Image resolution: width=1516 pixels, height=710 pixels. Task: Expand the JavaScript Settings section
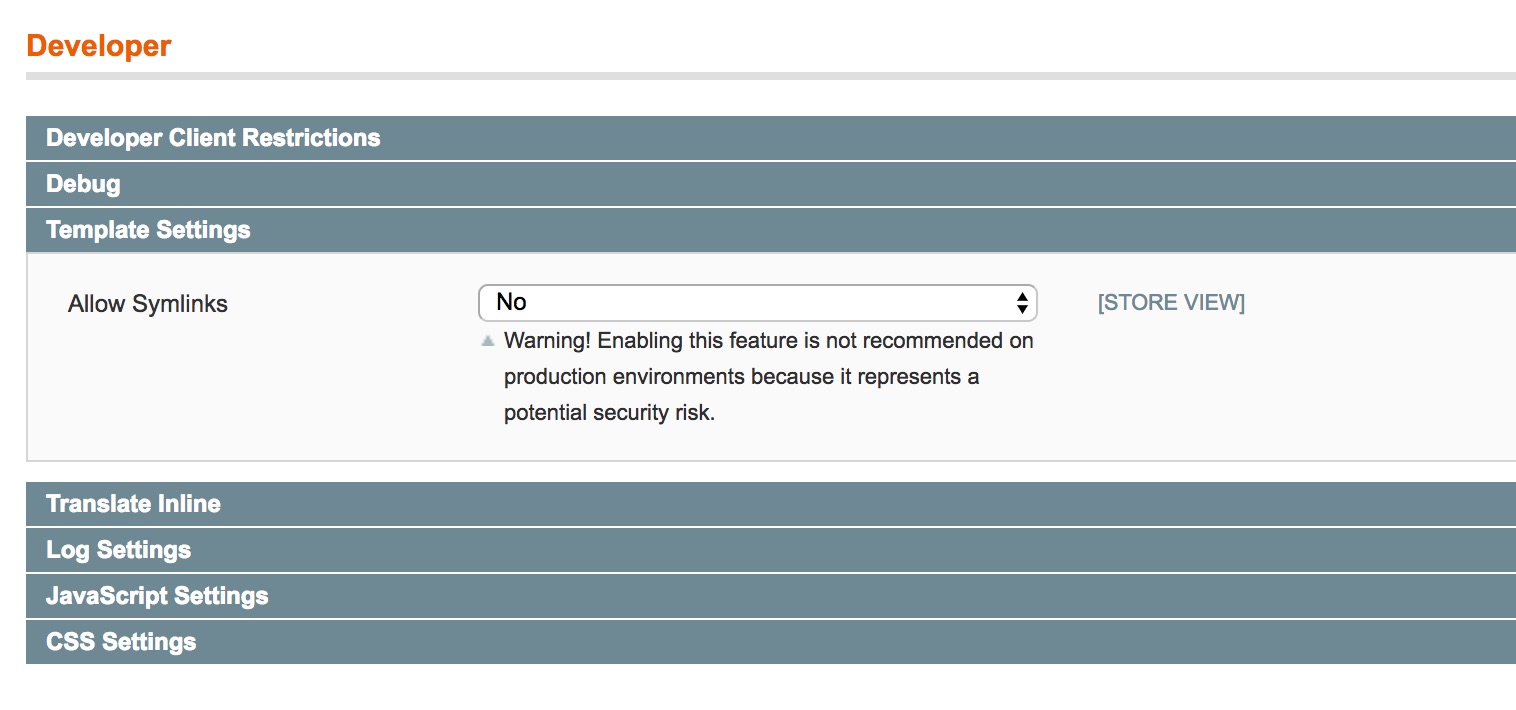click(771, 596)
